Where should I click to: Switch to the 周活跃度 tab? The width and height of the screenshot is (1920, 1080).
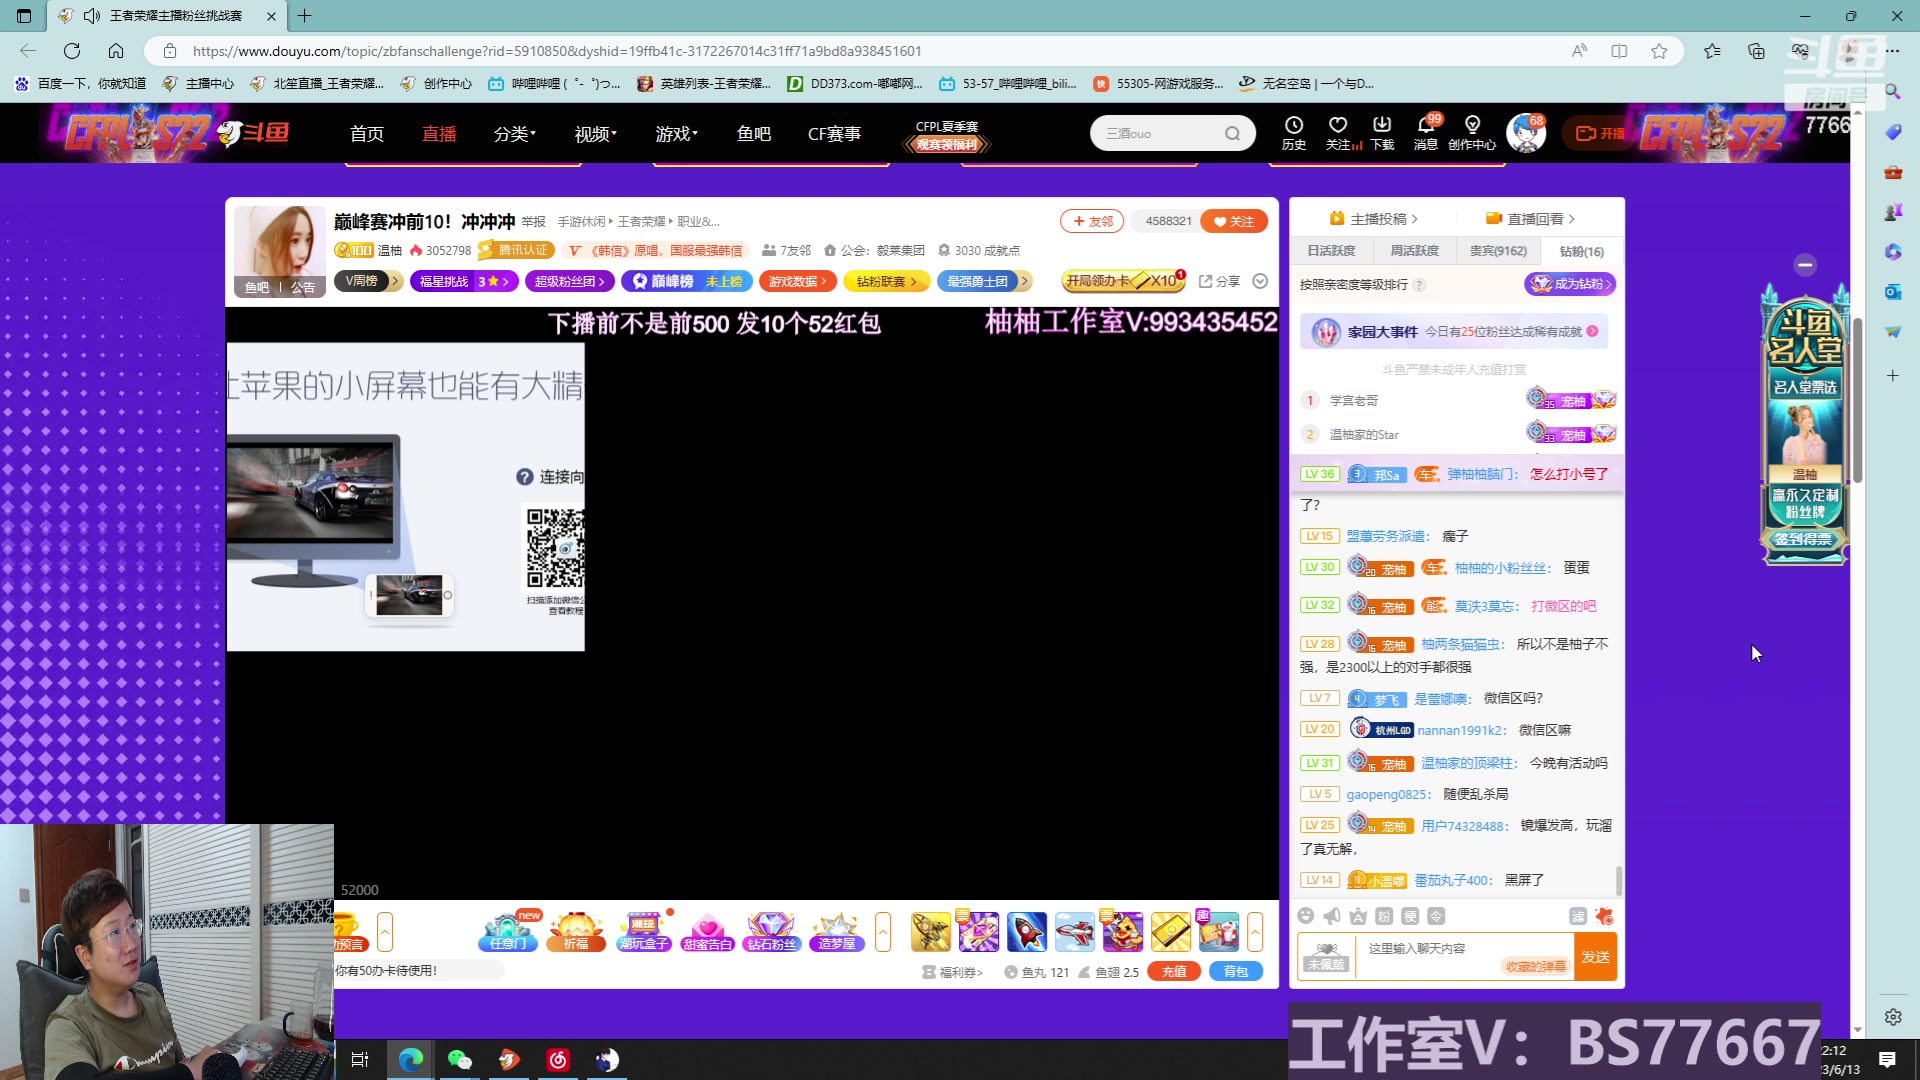click(1414, 251)
